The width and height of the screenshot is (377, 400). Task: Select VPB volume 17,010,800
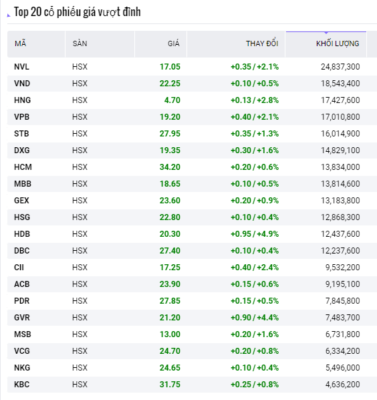point(340,117)
